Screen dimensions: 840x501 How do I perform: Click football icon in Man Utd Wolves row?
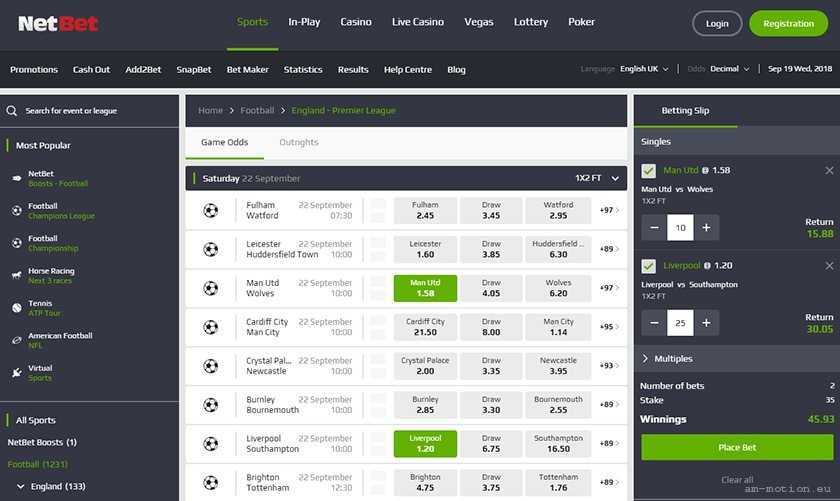click(211, 288)
